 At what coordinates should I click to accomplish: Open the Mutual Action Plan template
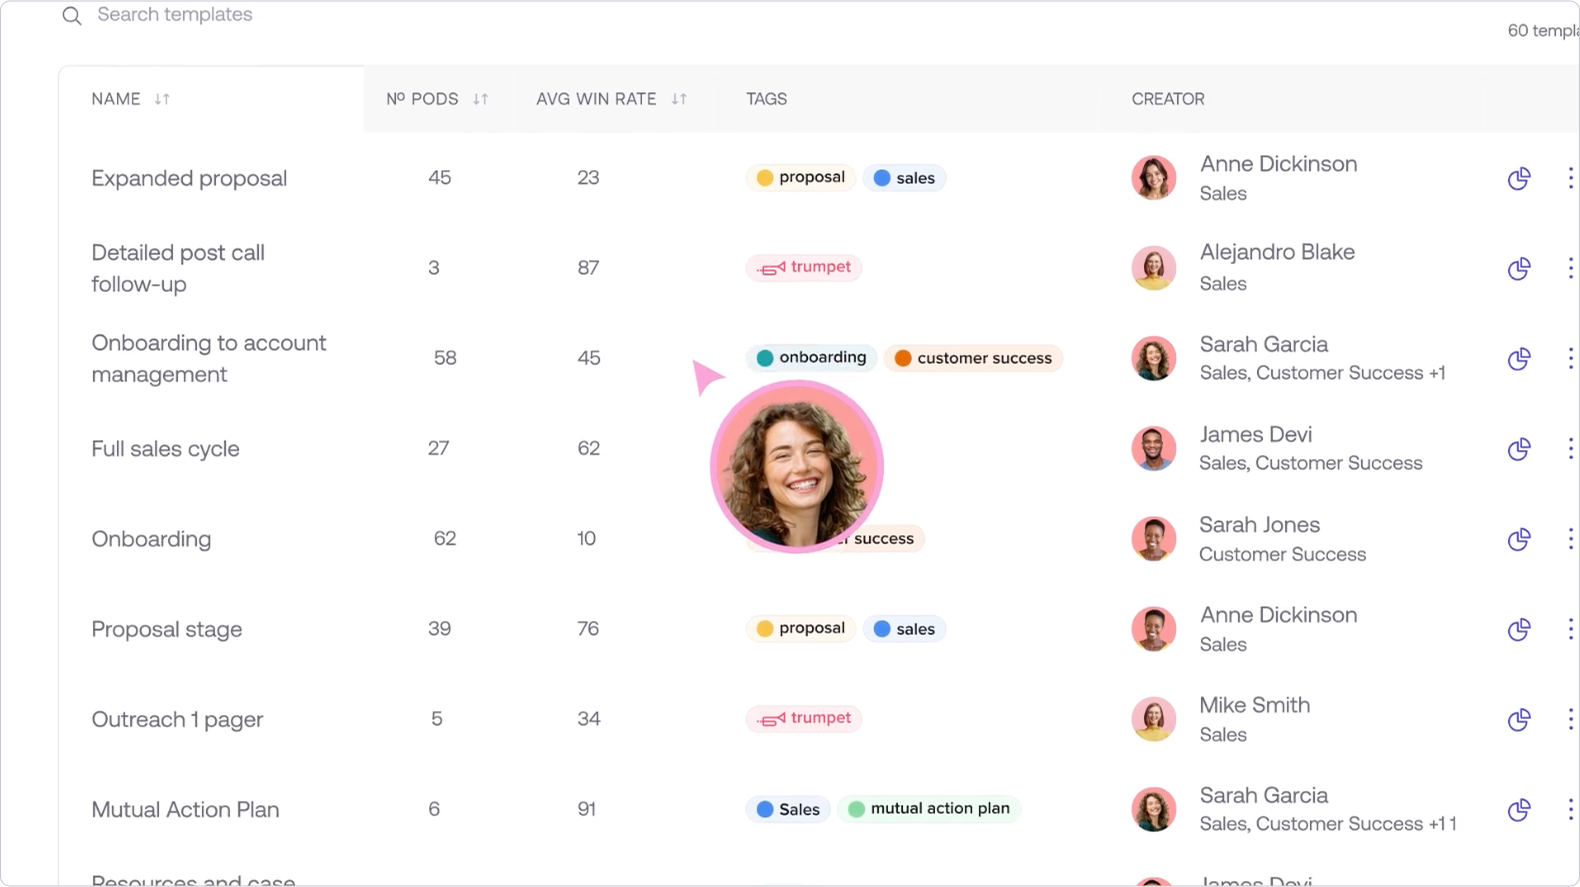pyautogui.click(x=185, y=809)
